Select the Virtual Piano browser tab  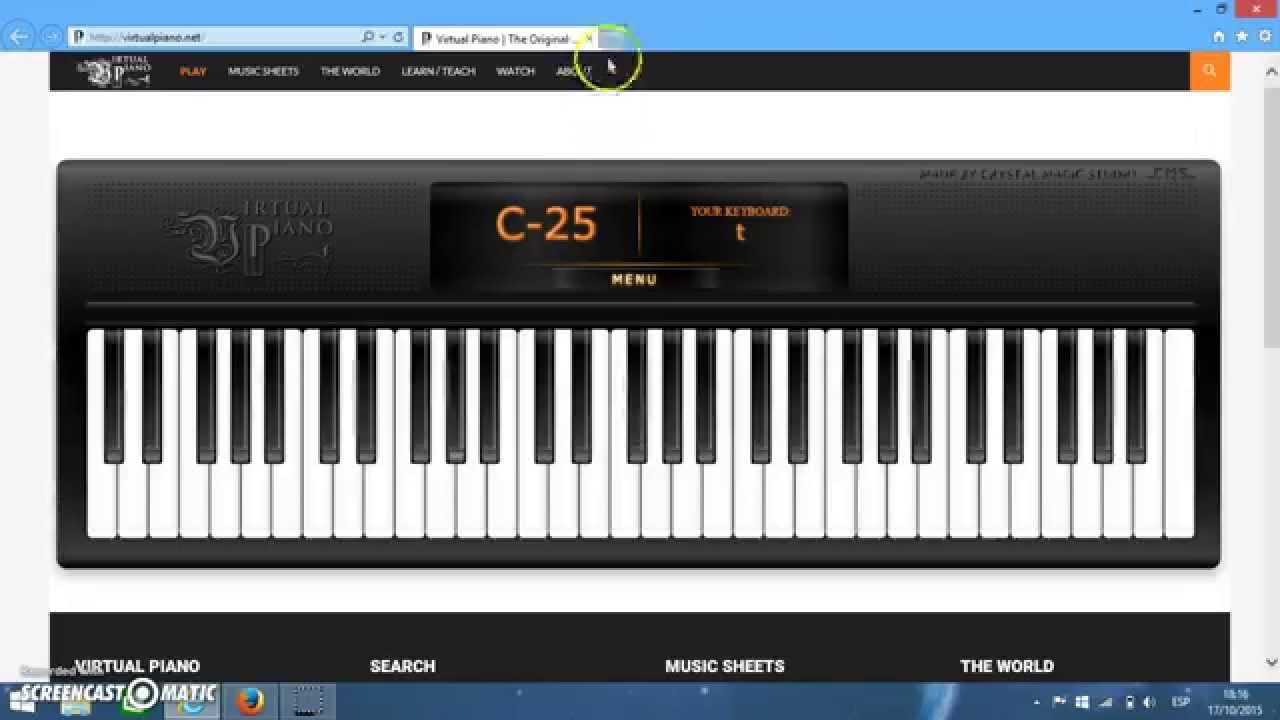(505, 38)
